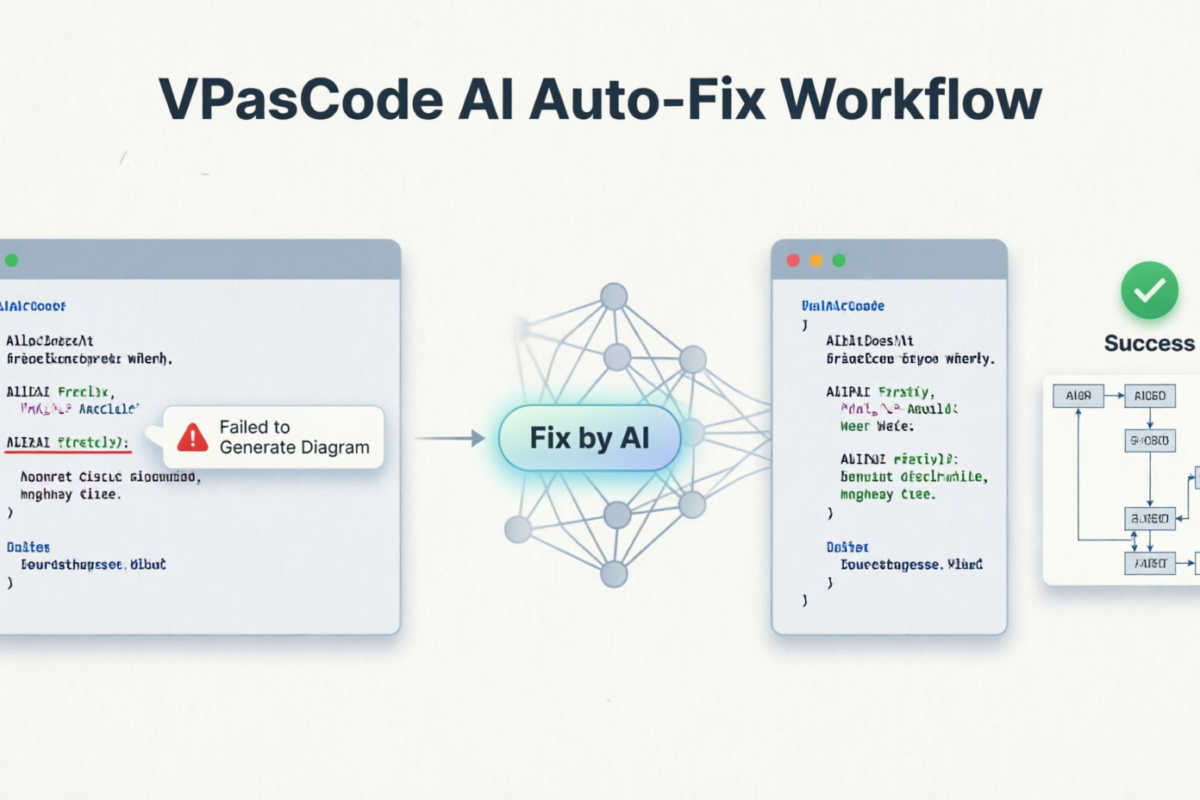Click the "VPasCode AI Auto-Fix Workflow" heading

tap(600, 100)
